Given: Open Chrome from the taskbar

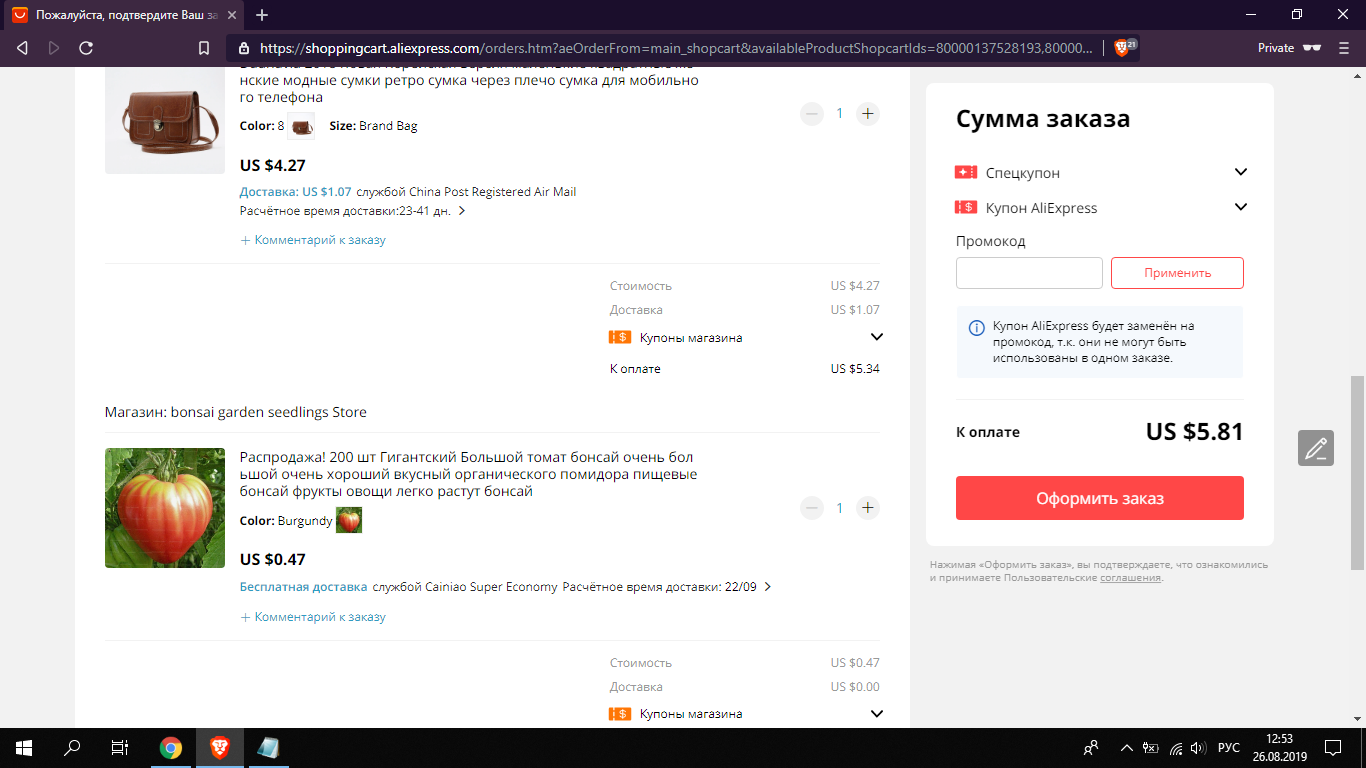Looking at the screenshot, I should 171,747.
